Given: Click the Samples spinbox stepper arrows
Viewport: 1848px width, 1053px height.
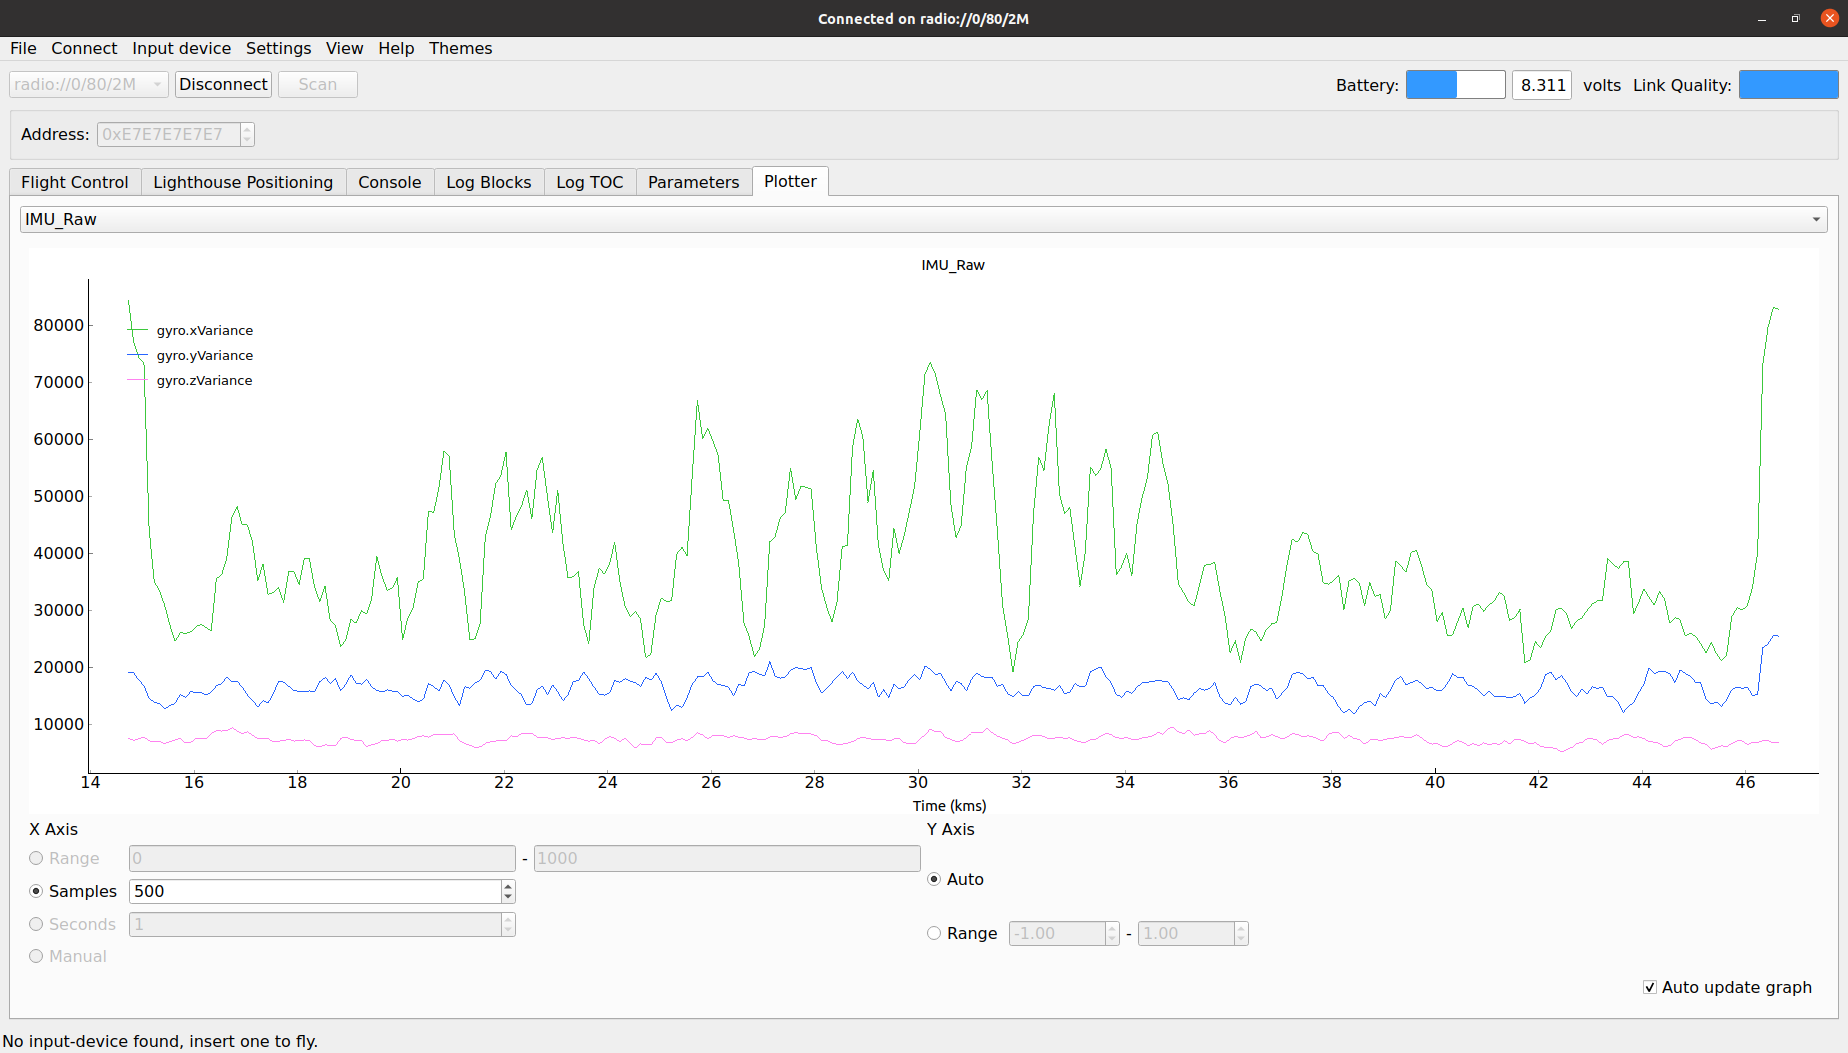Looking at the screenshot, I should [508, 891].
